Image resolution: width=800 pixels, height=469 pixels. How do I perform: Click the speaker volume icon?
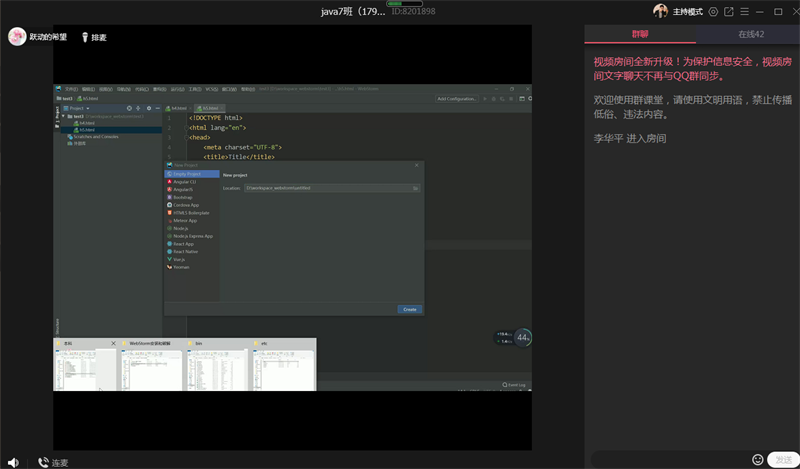(12, 462)
